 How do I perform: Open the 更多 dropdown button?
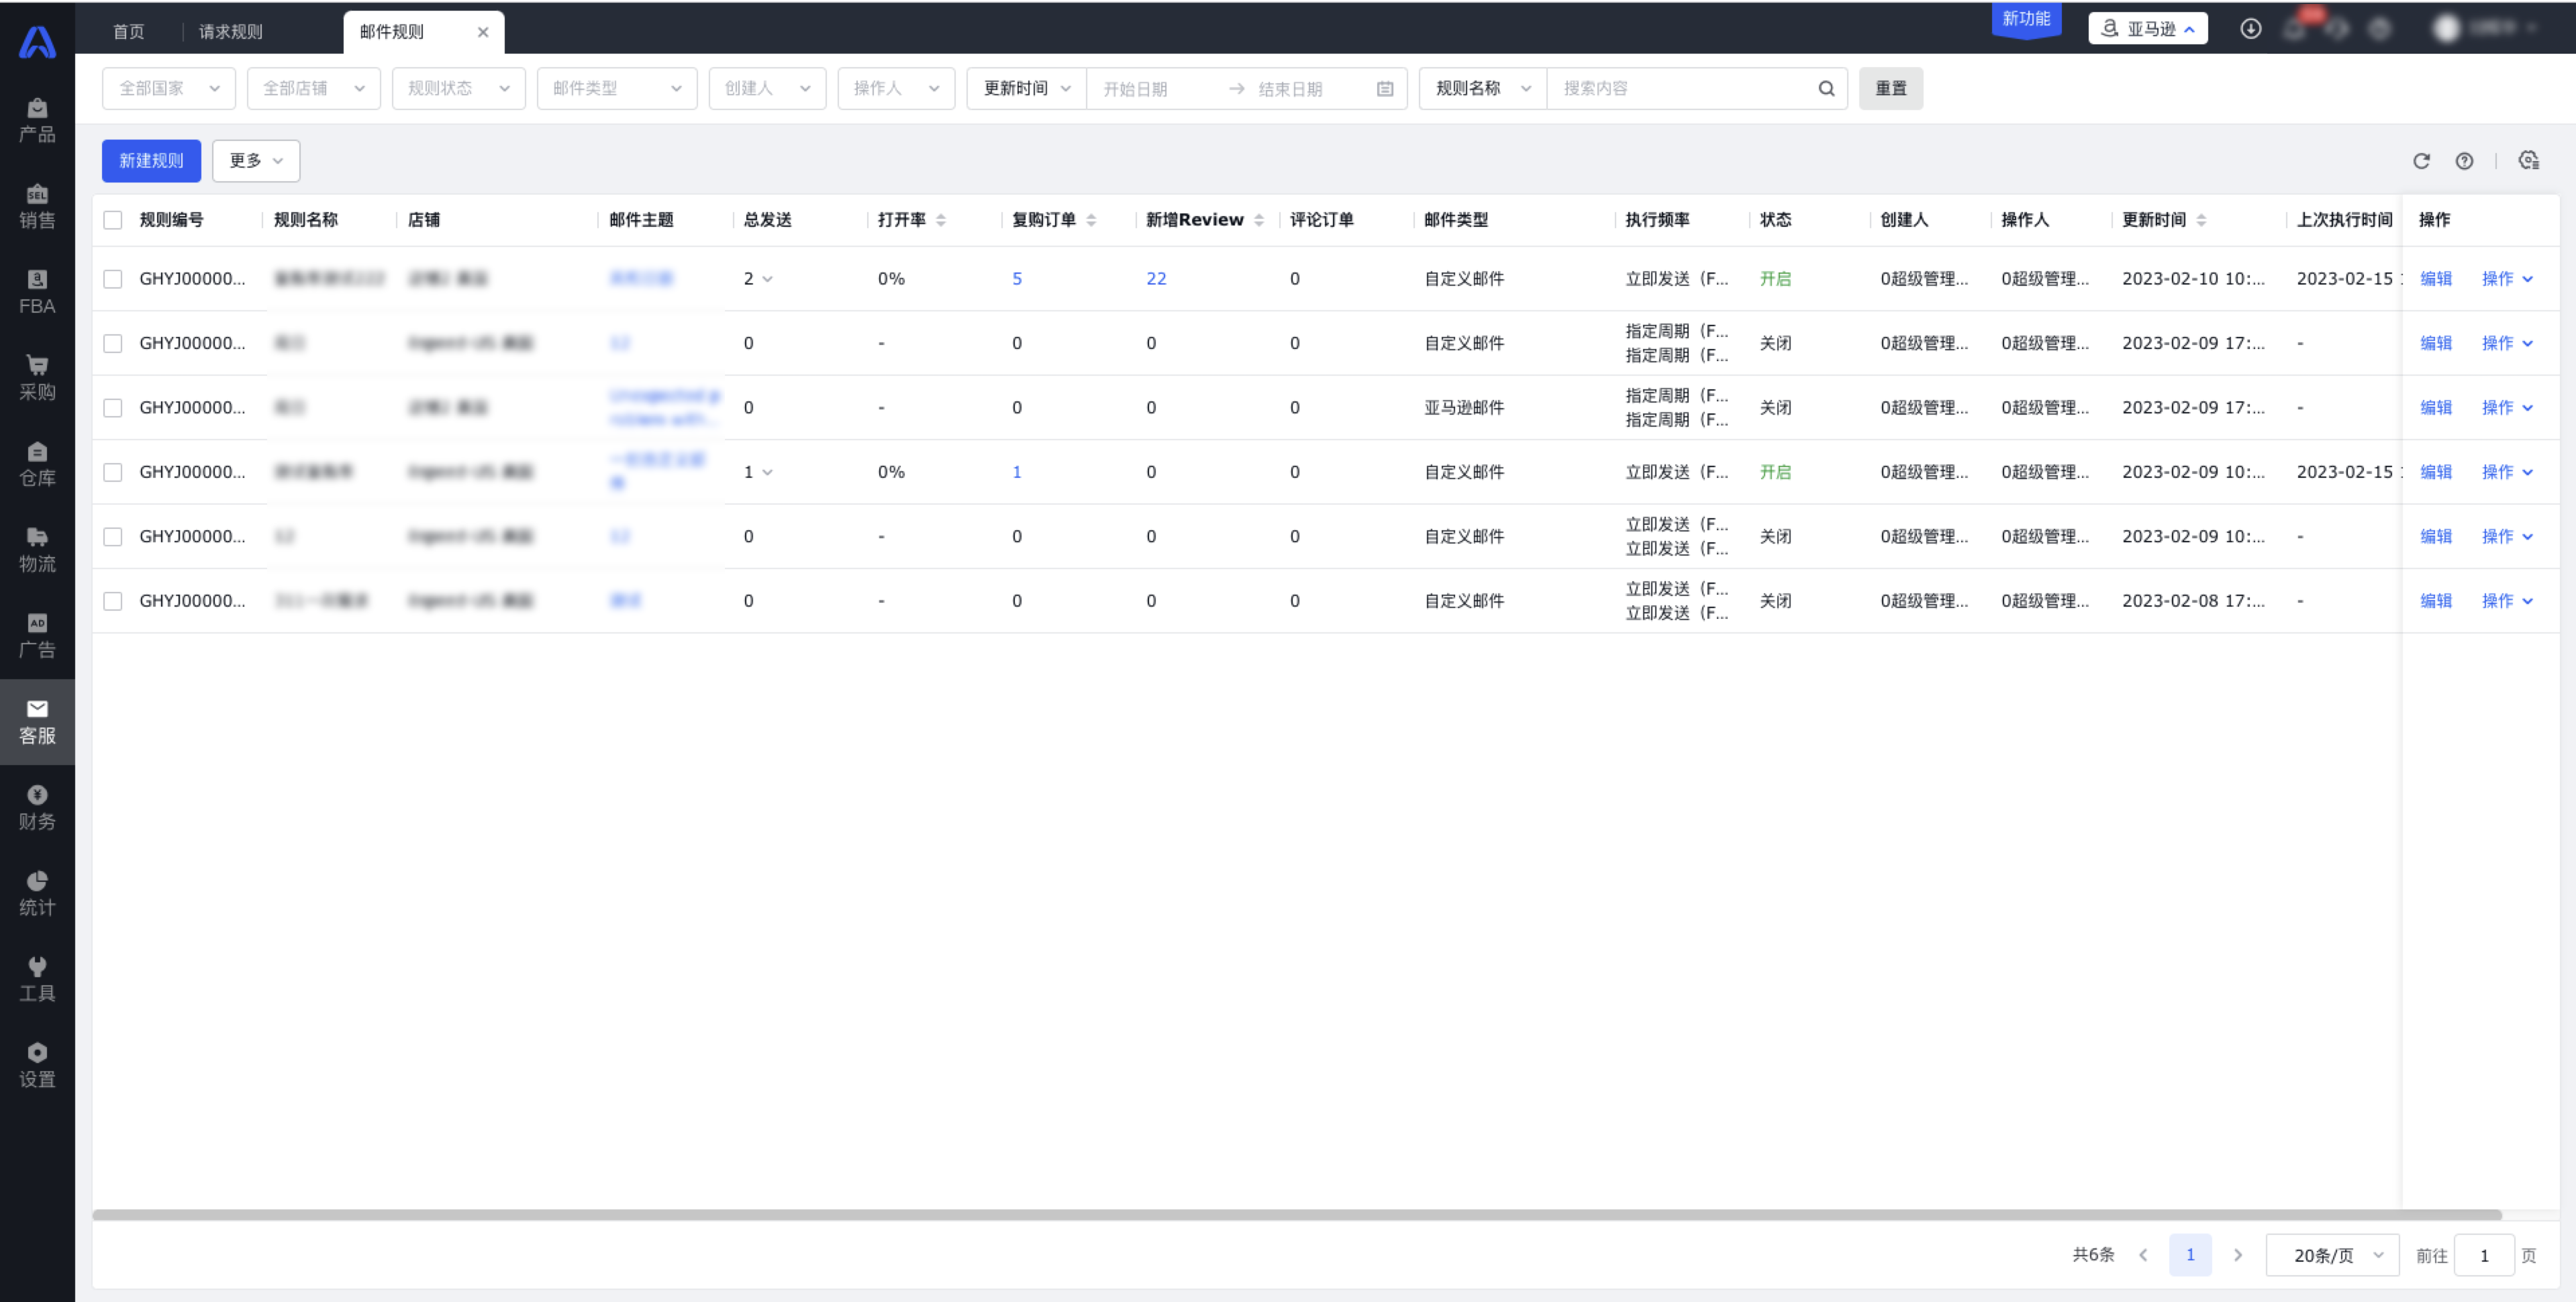tap(256, 161)
